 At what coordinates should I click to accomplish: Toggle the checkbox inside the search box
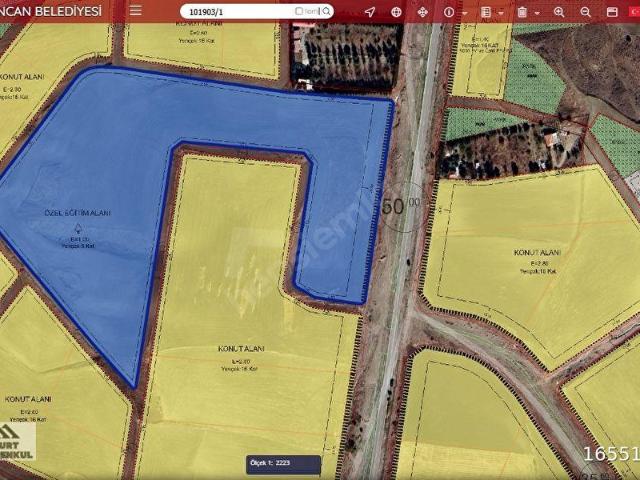[x=299, y=12]
